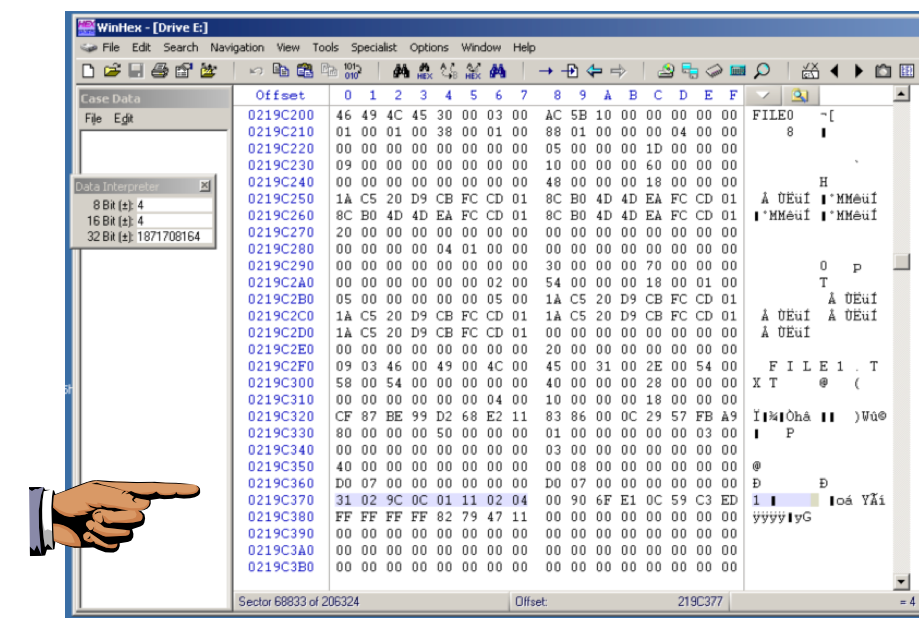
Task: Click the 16 Bit value field
Action: [174, 221]
